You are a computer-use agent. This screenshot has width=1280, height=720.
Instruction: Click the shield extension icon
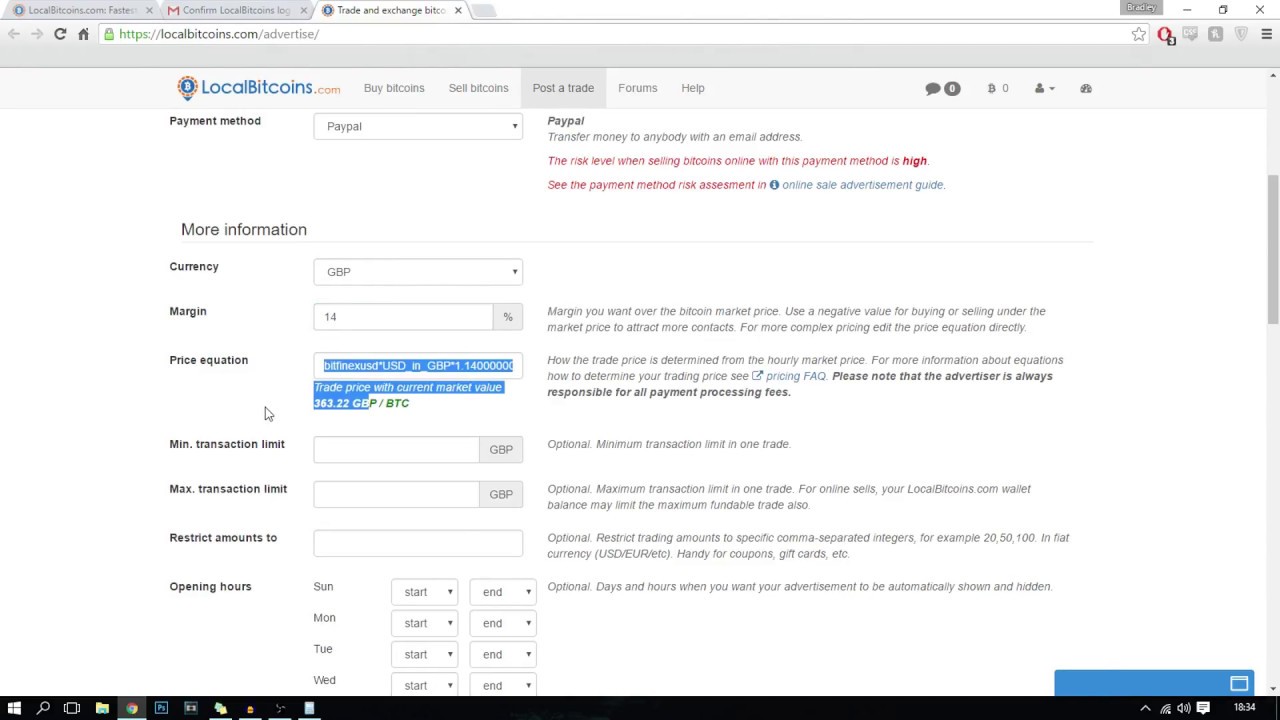pyautogui.click(x=1241, y=34)
